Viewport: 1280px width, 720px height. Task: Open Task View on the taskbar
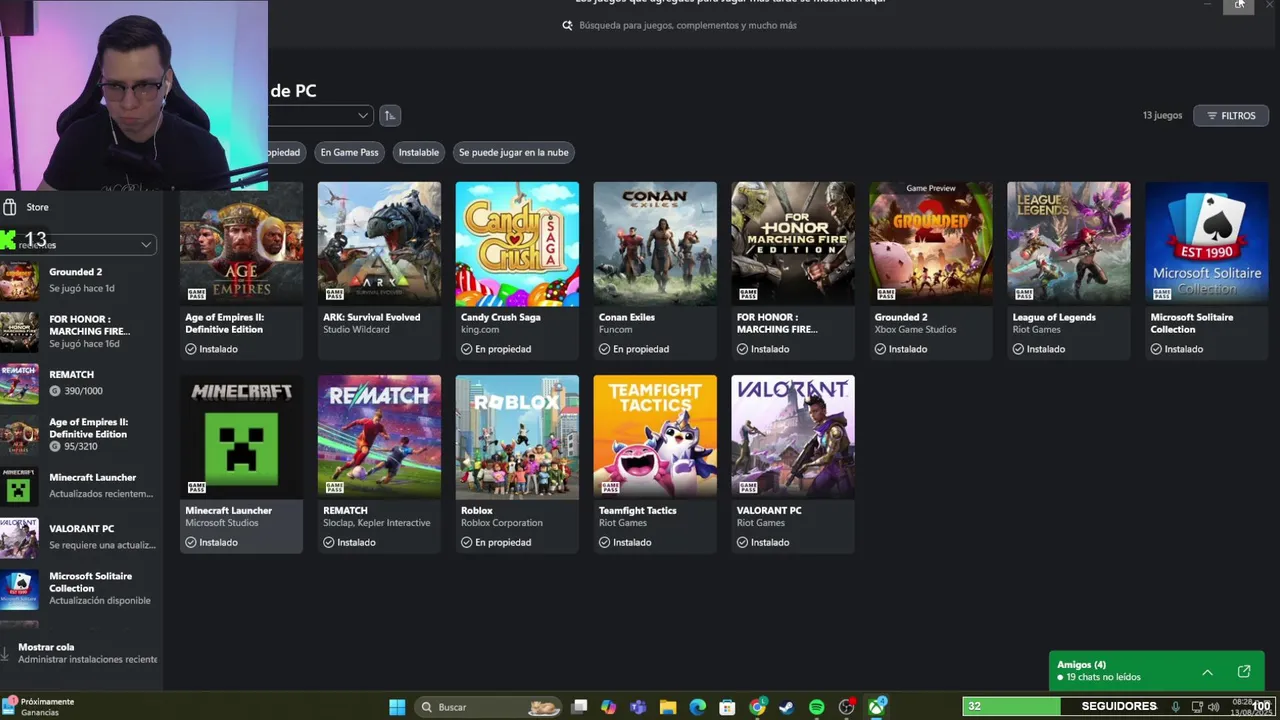(579, 707)
